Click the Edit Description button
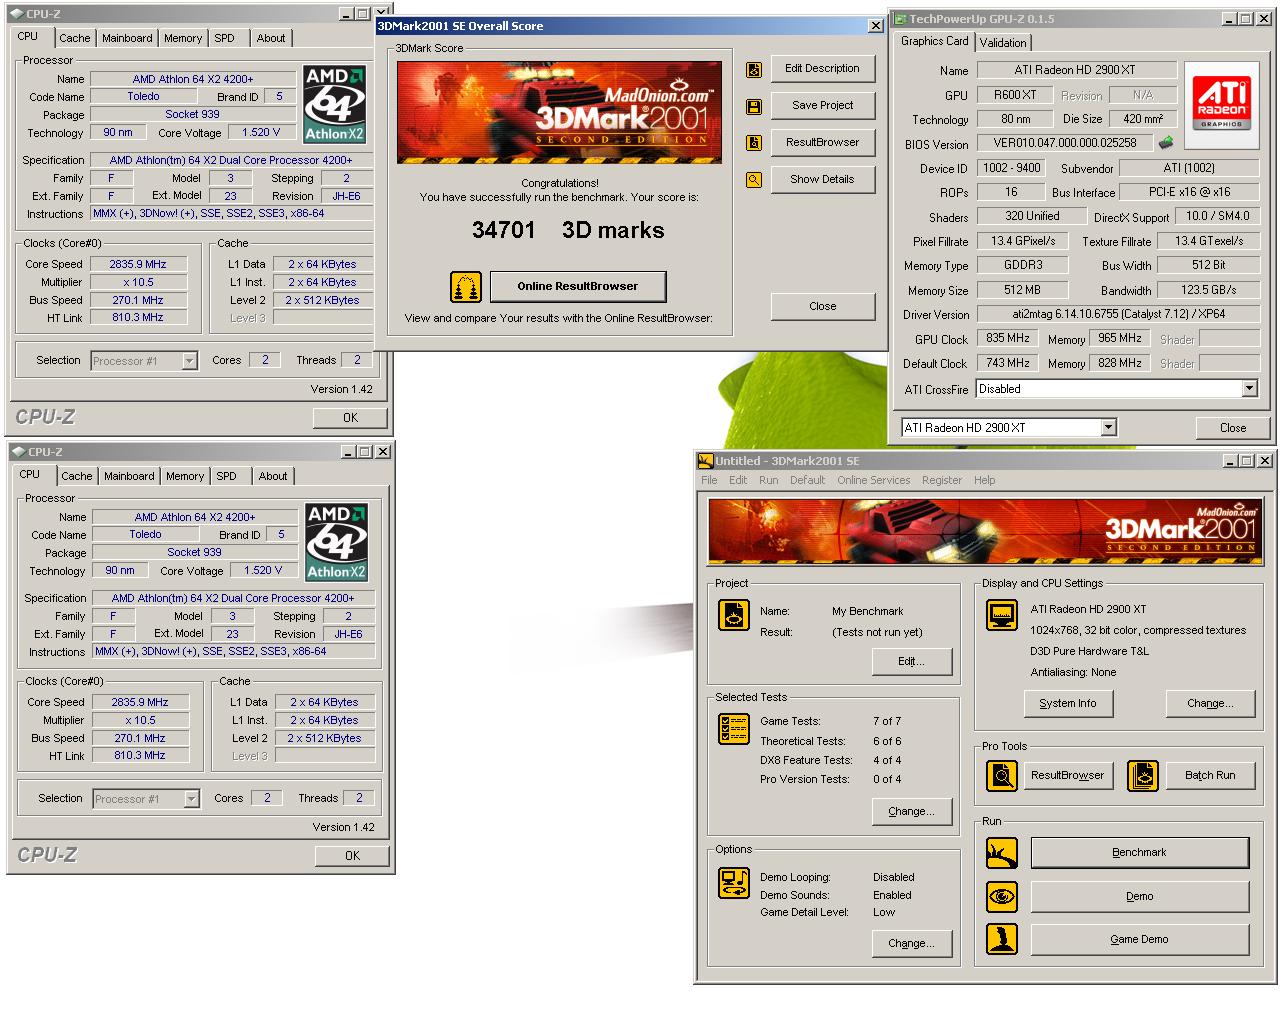Viewport: 1280px width, 1024px height. click(822, 69)
